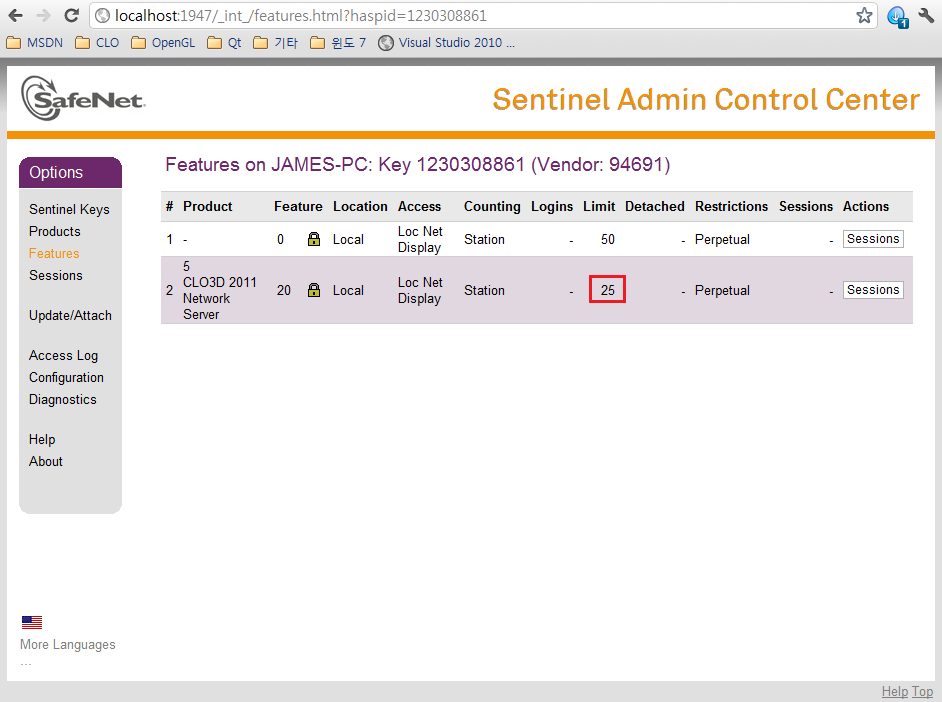
Task: Click Sessions button for CLO3D row
Action: point(873,290)
